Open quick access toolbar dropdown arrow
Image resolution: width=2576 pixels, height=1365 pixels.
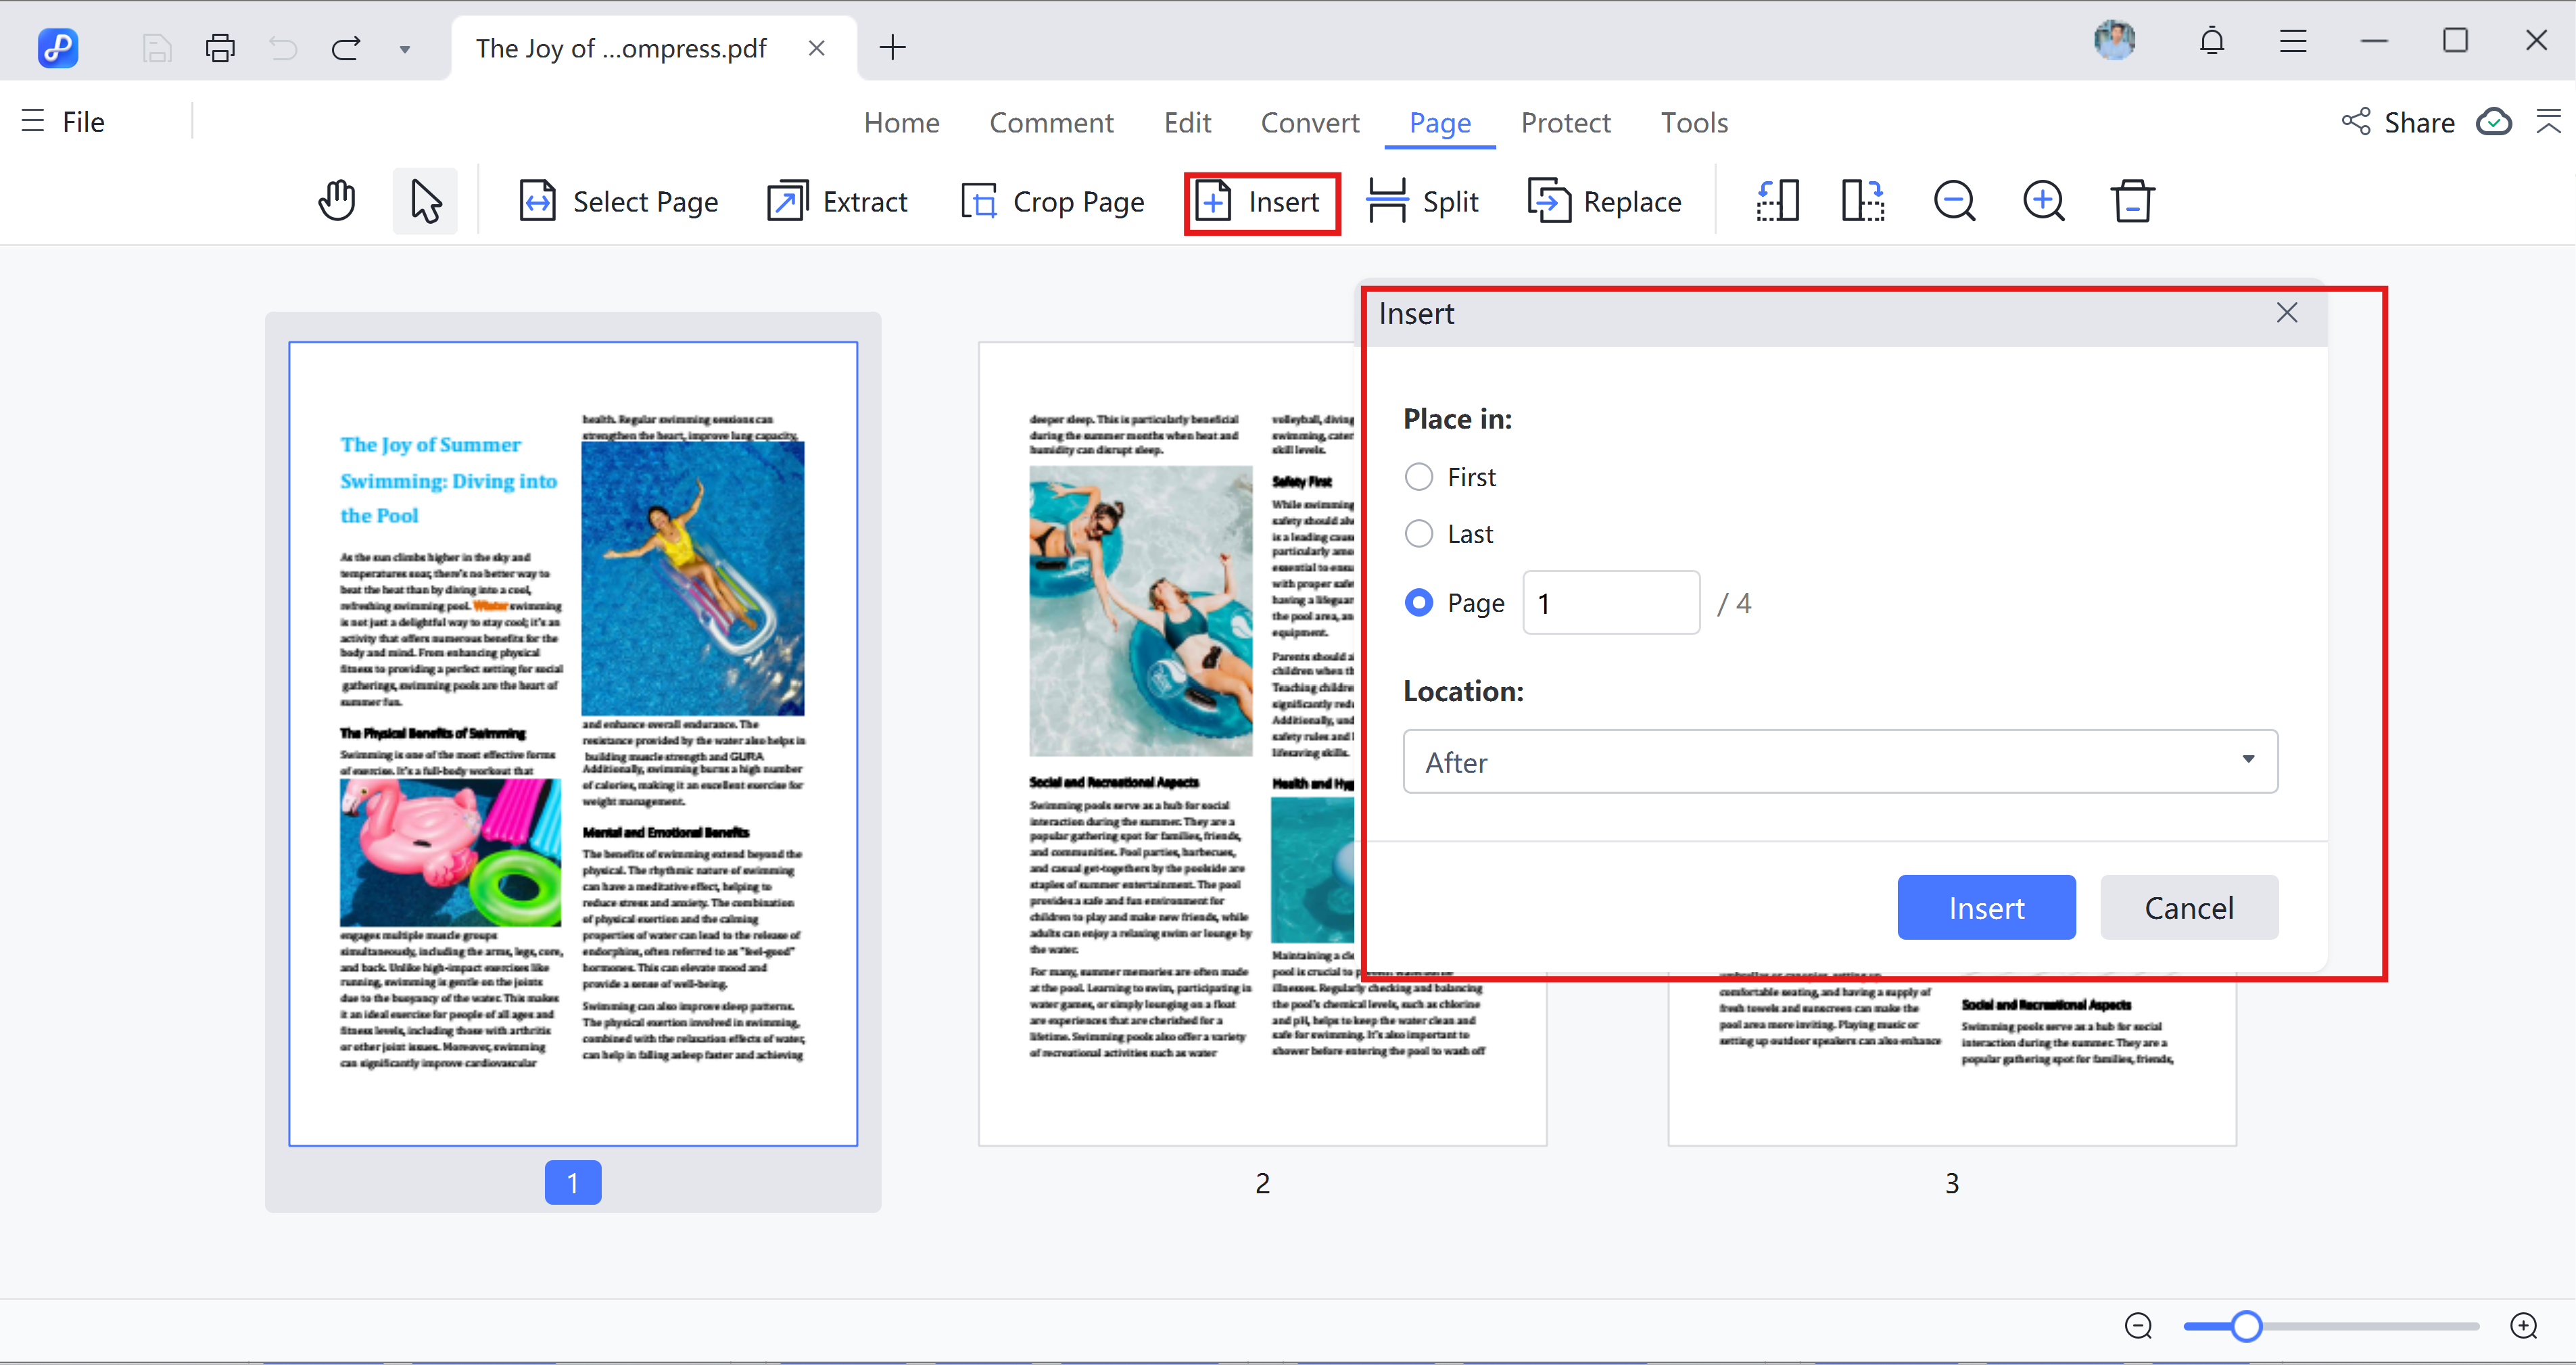(x=405, y=49)
